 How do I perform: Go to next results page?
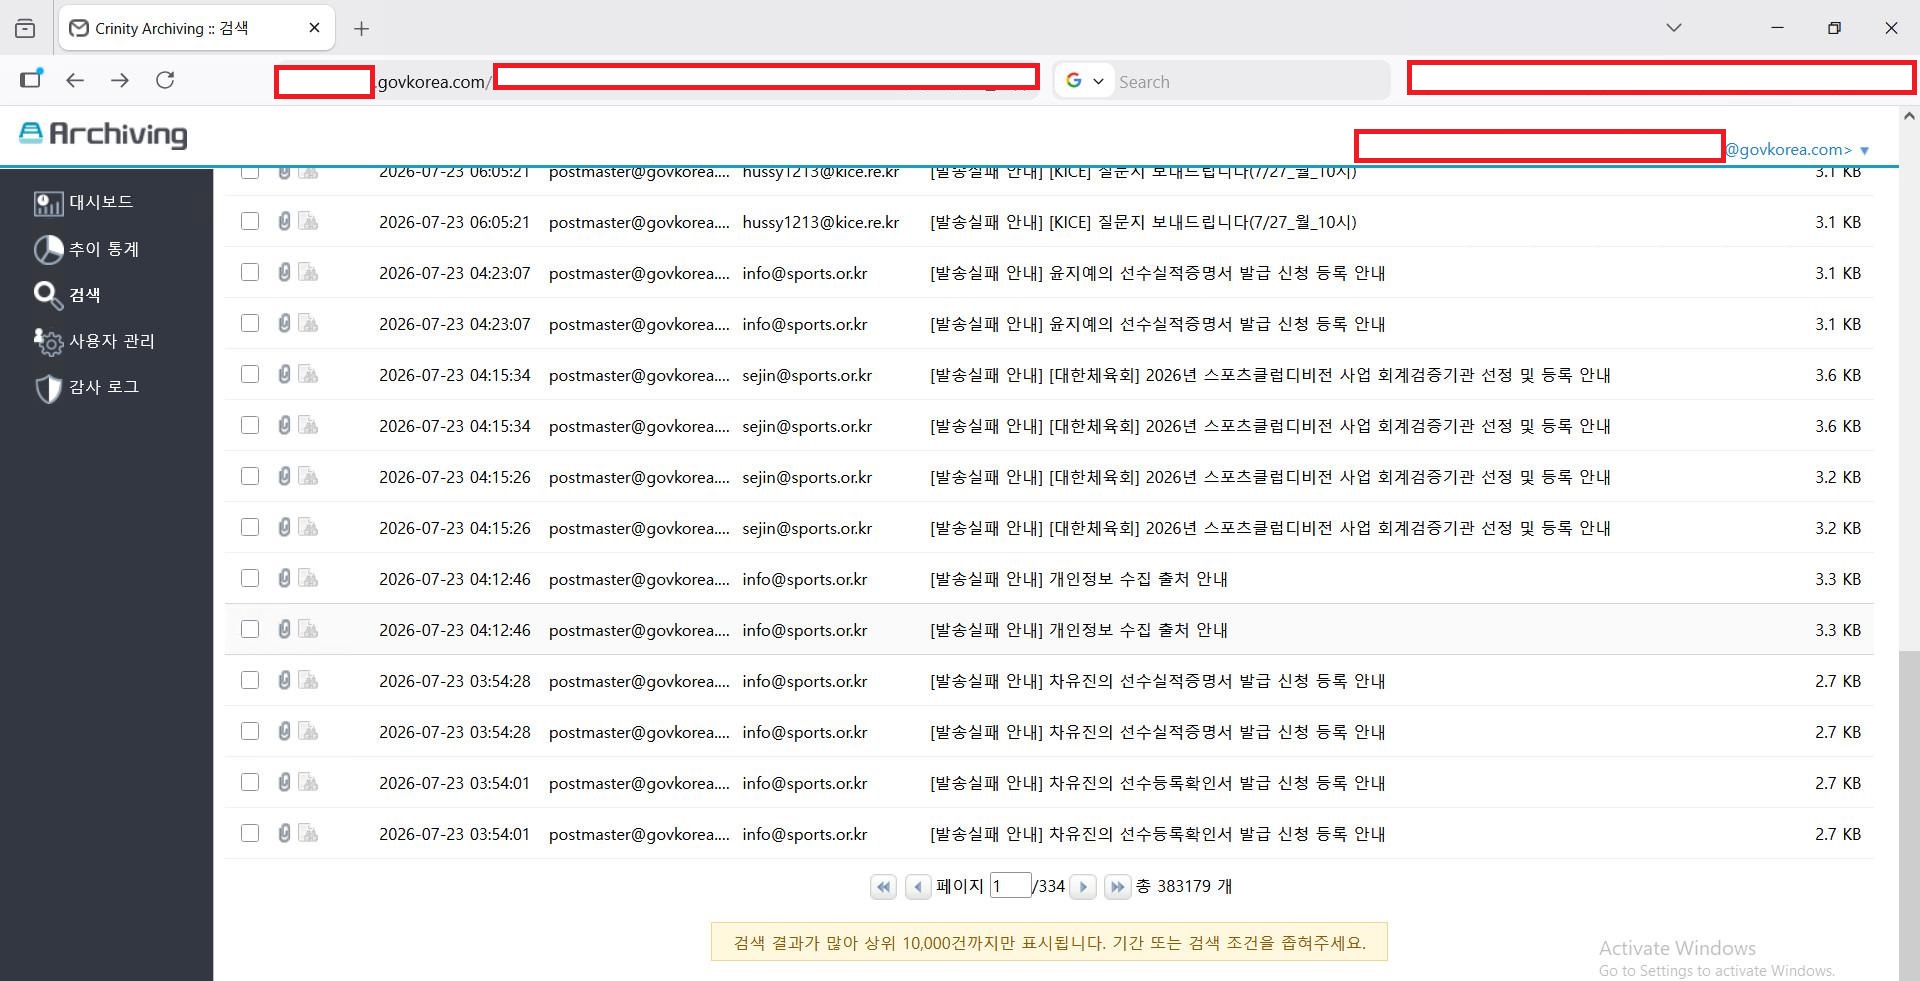point(1083,887)
